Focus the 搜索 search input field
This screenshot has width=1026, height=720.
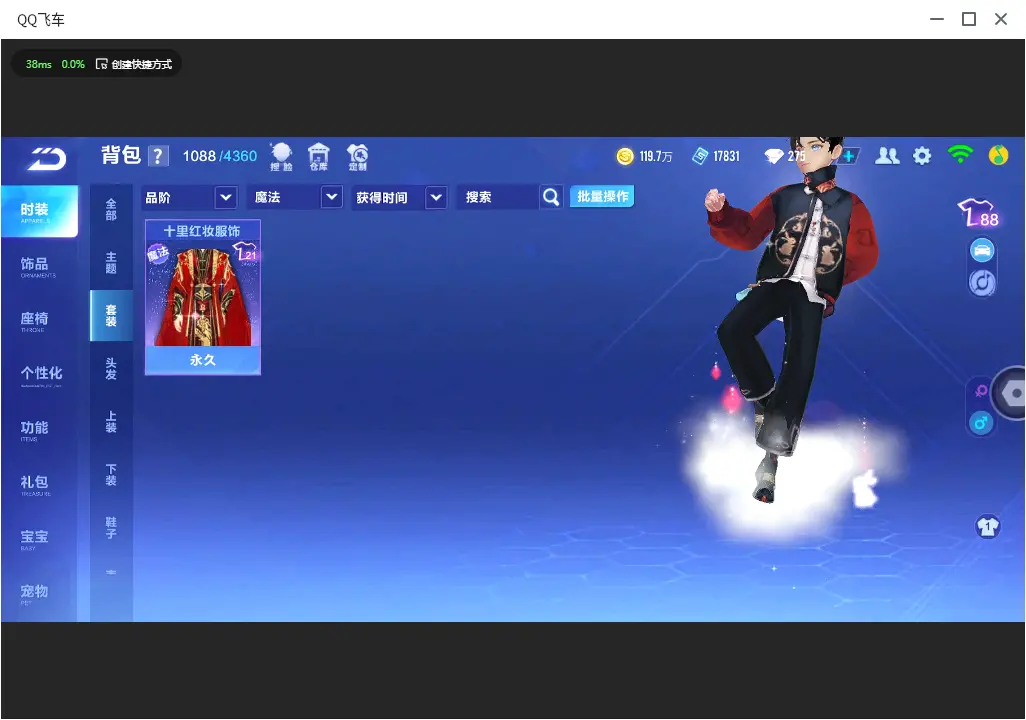pos(499,197)
